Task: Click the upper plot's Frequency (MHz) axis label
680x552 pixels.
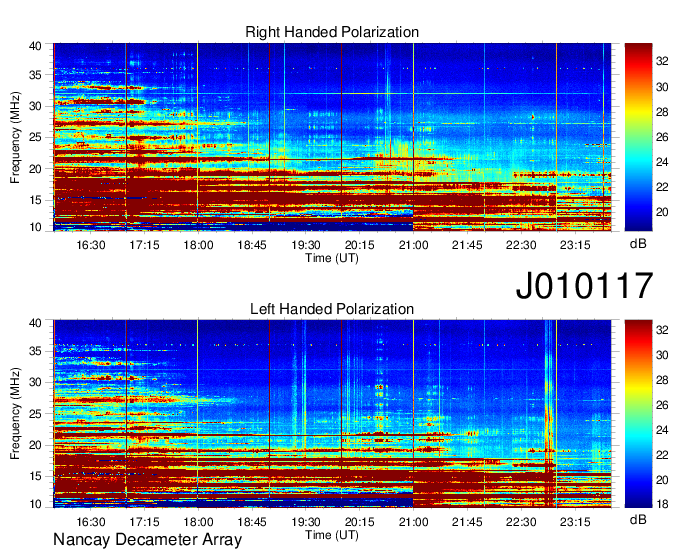Action: 15,137
